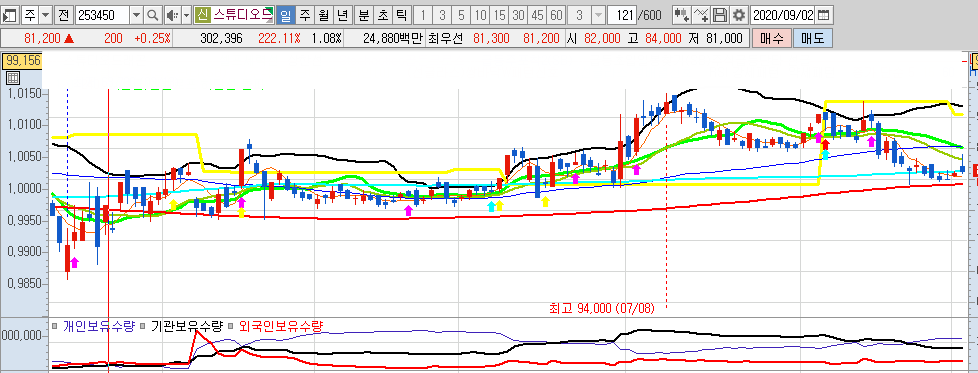Click the add indicator line icon

[701, 14]
